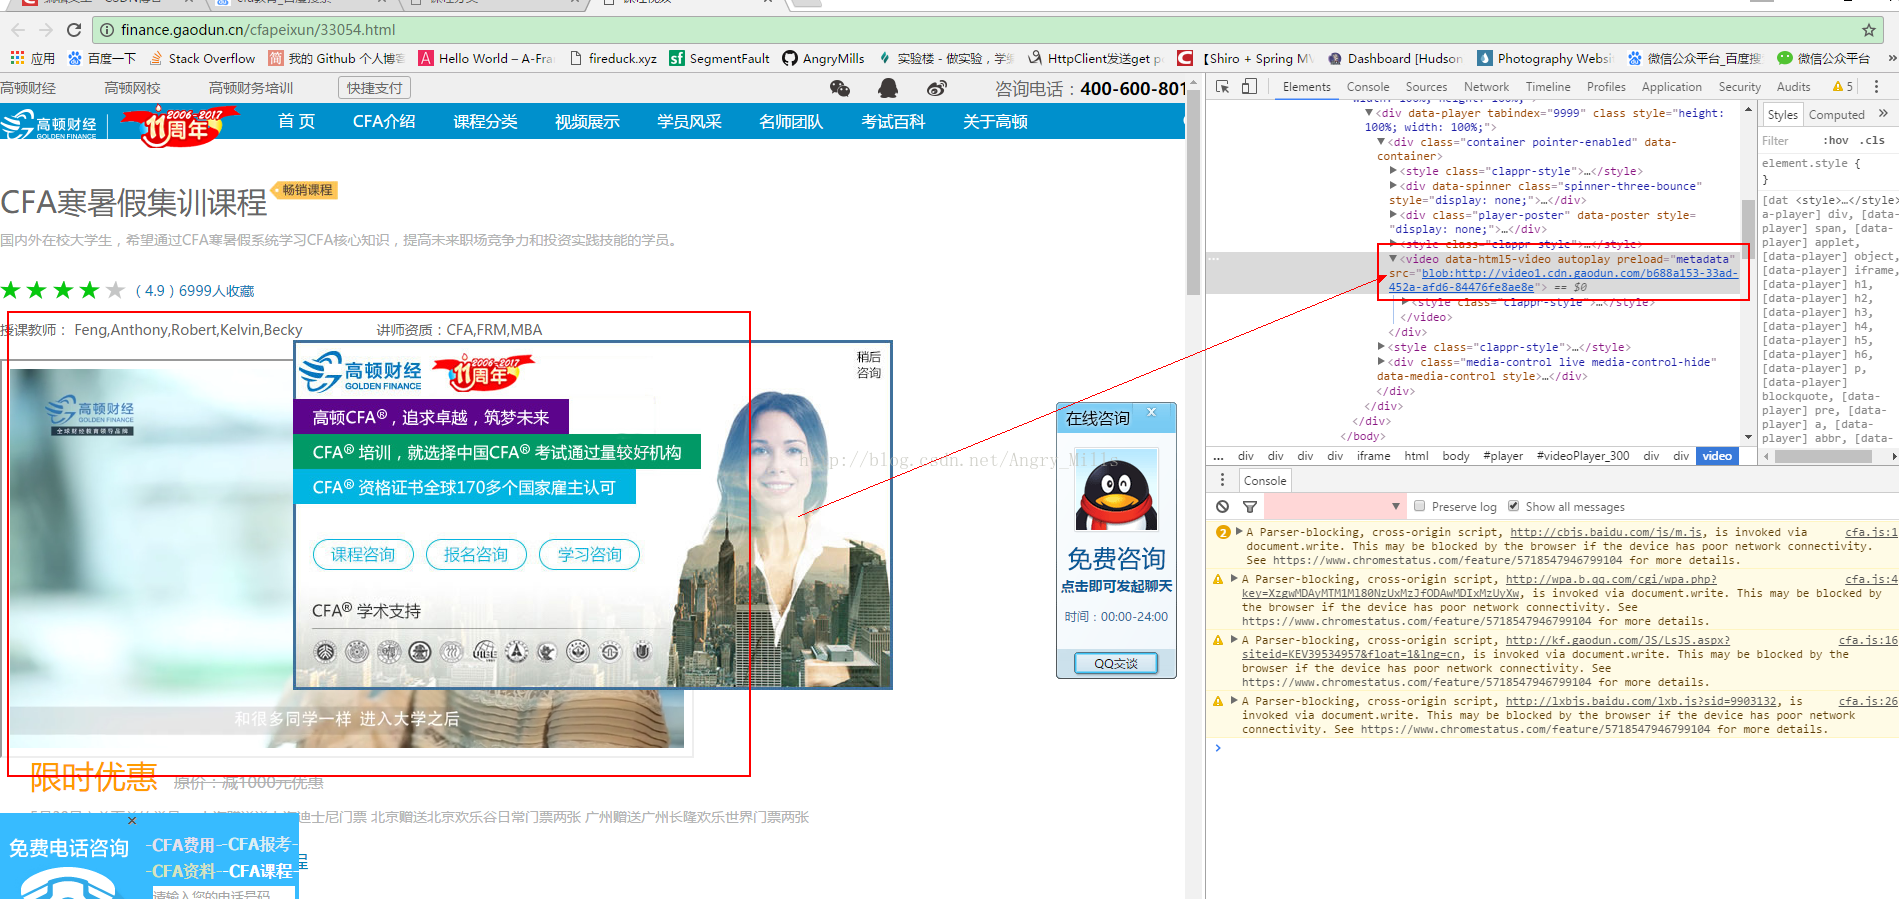Screen dimensions: 1899x899
Task: Click the Styles Filter input field
Action: [x=1787, y=140]
